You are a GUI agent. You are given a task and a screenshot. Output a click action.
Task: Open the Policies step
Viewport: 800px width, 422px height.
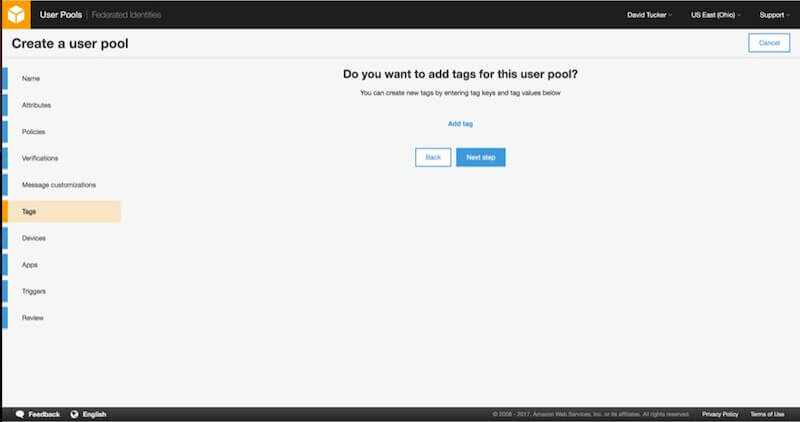point(33,132)
